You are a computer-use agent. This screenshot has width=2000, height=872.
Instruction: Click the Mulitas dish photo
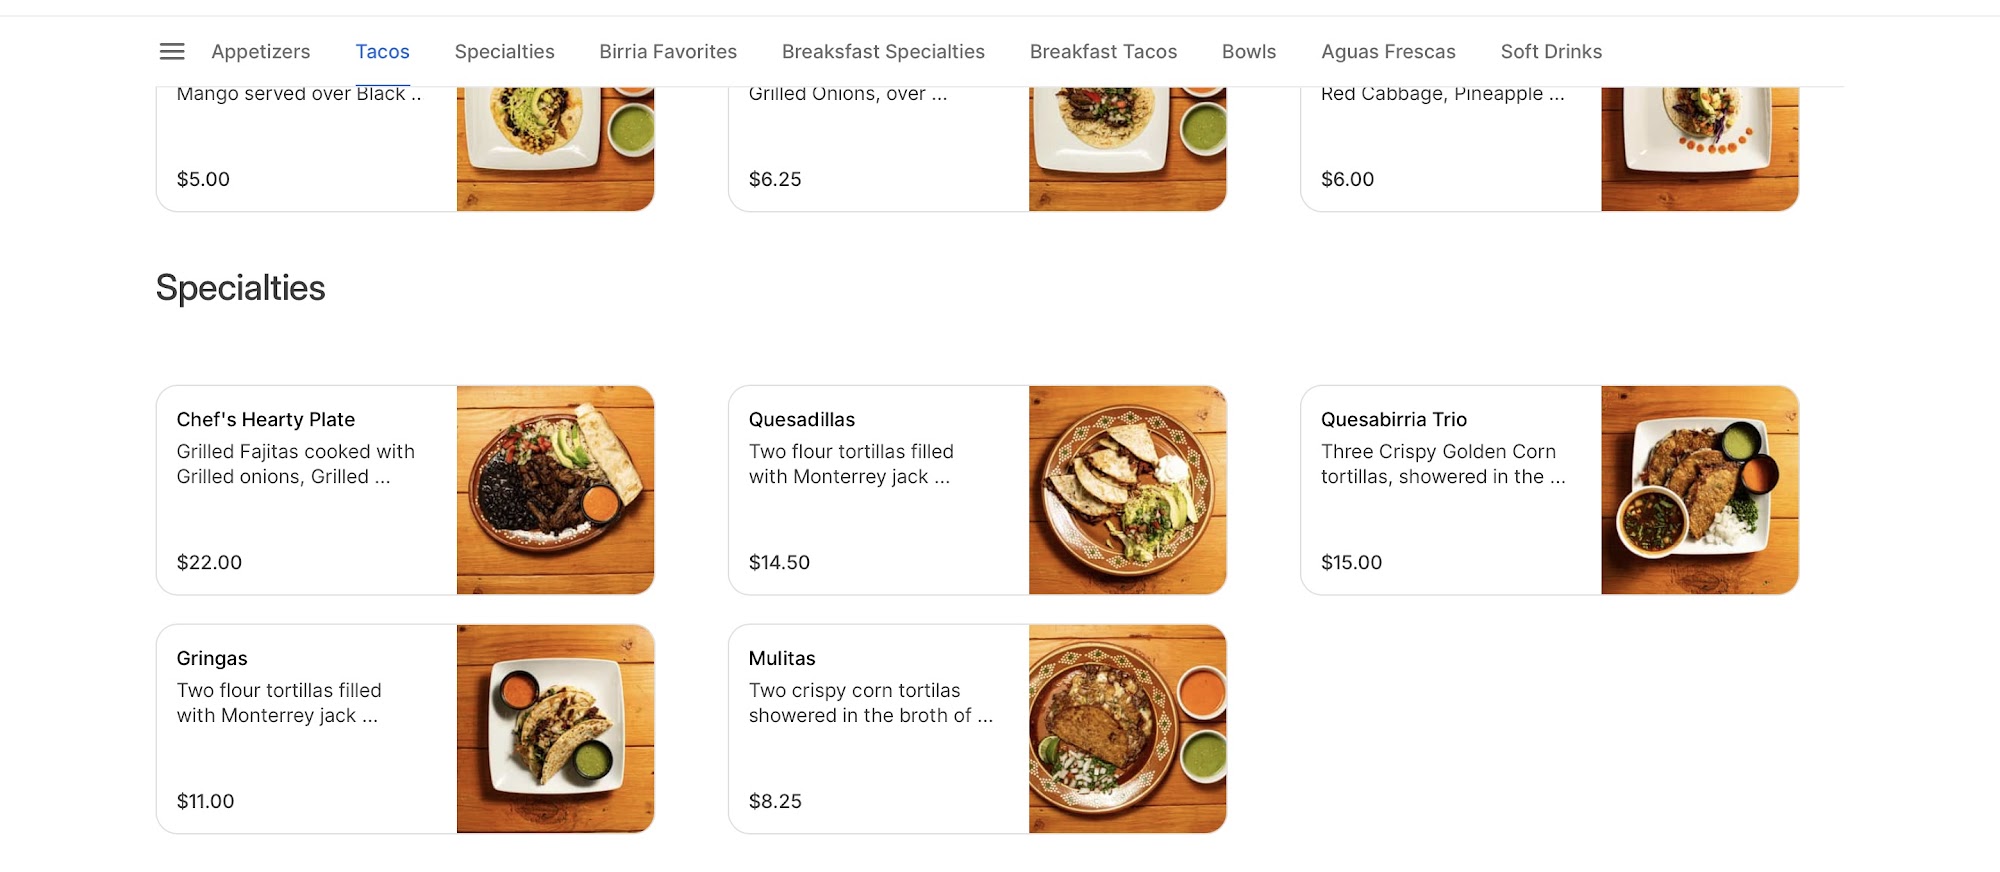1128,729
